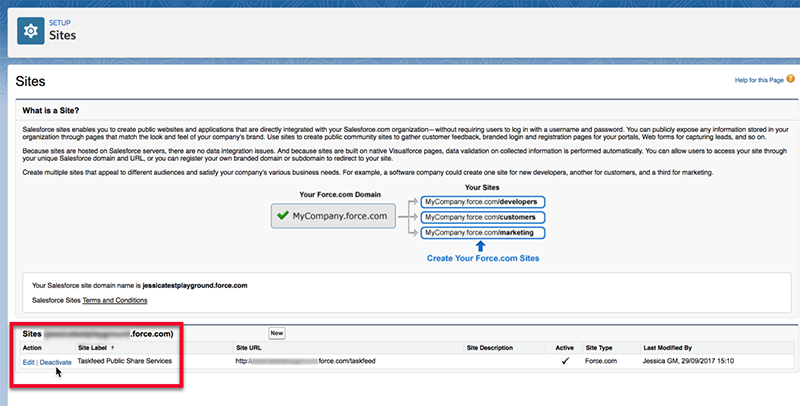This screenshot has height=410, width=800.
Task: Click the SETUP breadcrumb label
Action: tap(60, 23)
